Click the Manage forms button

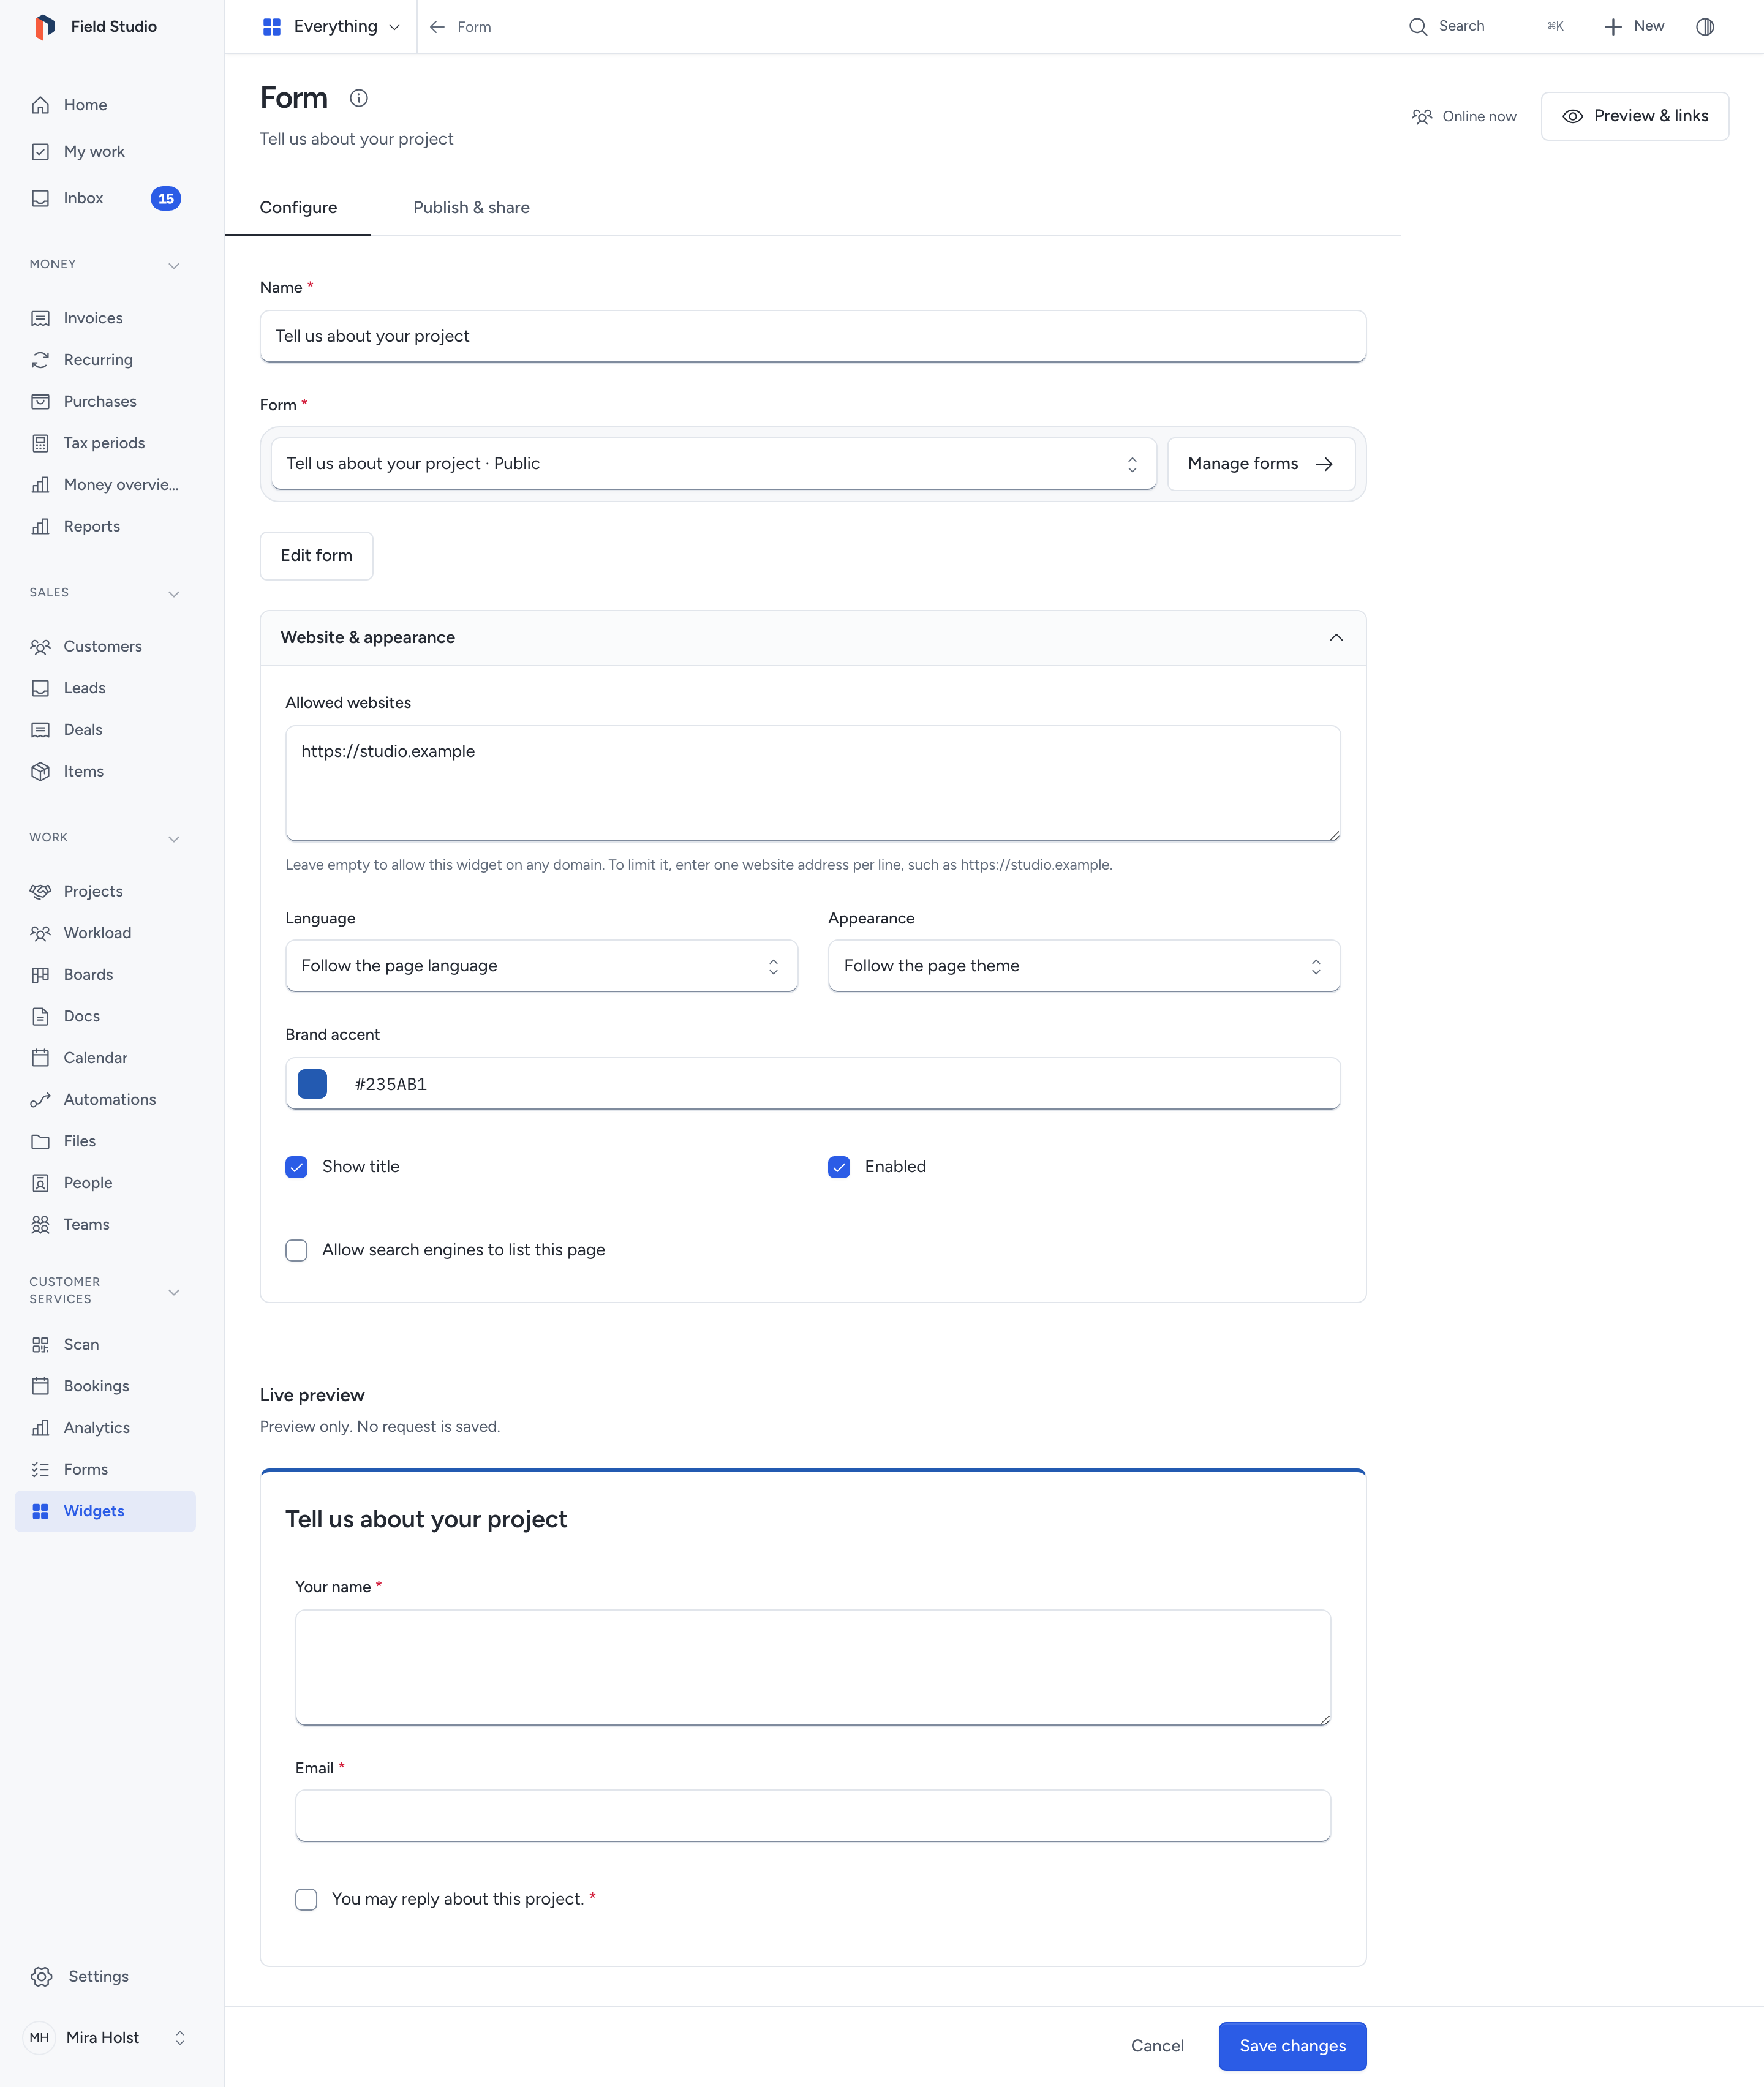[x=1261, y=464]
